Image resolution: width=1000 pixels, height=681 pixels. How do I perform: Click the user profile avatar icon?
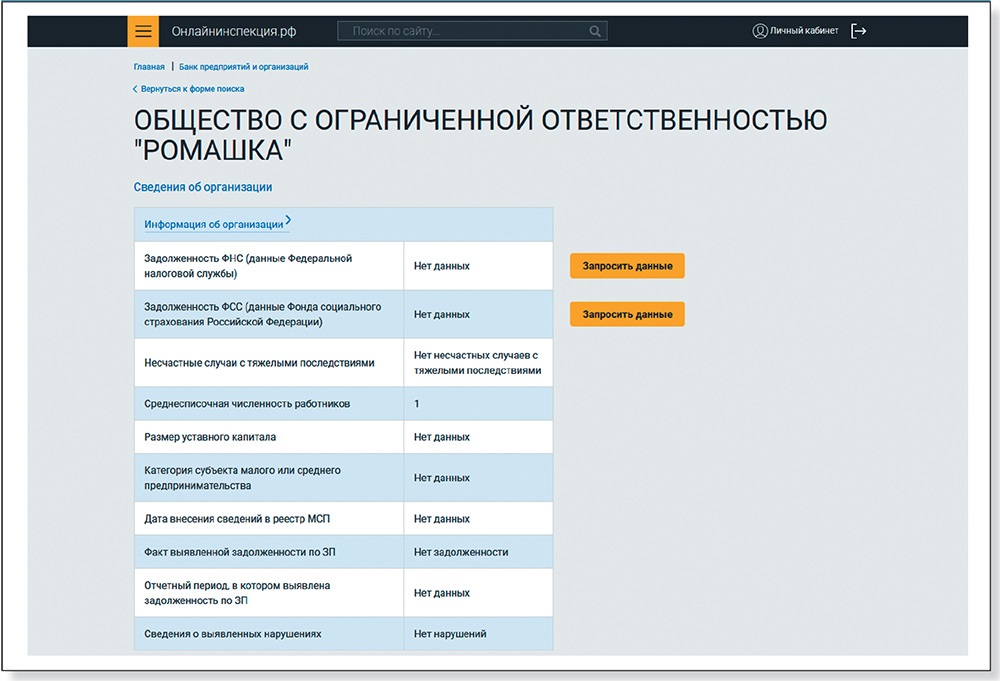(x=759, y=31)
